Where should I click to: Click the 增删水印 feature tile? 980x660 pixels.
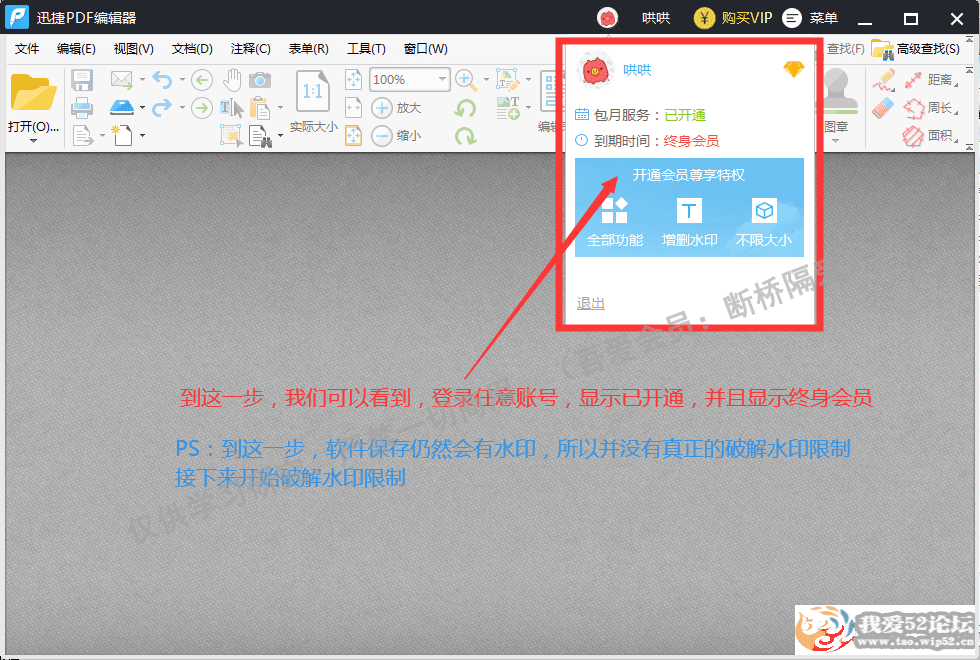[689, 222]
